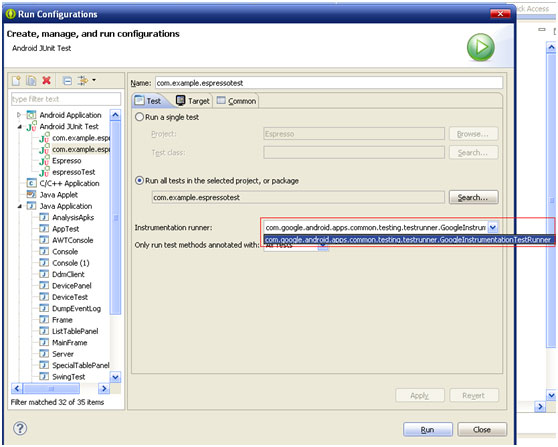The image size is (558, 447).
Task: Select the DeviceTest configuration
Action: [x=70, y=297]
